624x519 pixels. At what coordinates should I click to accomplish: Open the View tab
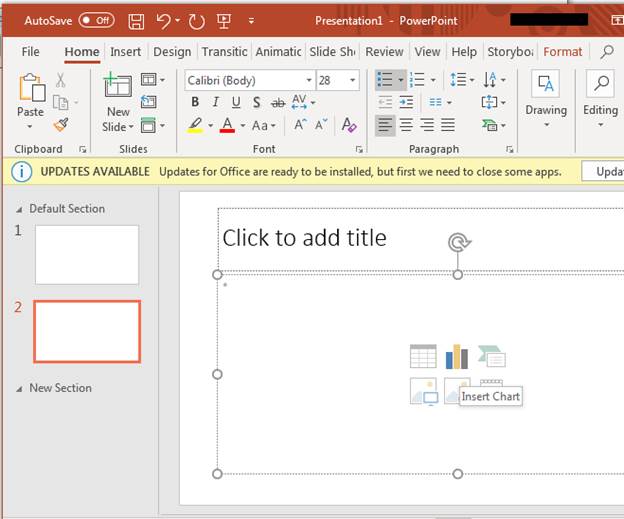(x=427, y=52)
